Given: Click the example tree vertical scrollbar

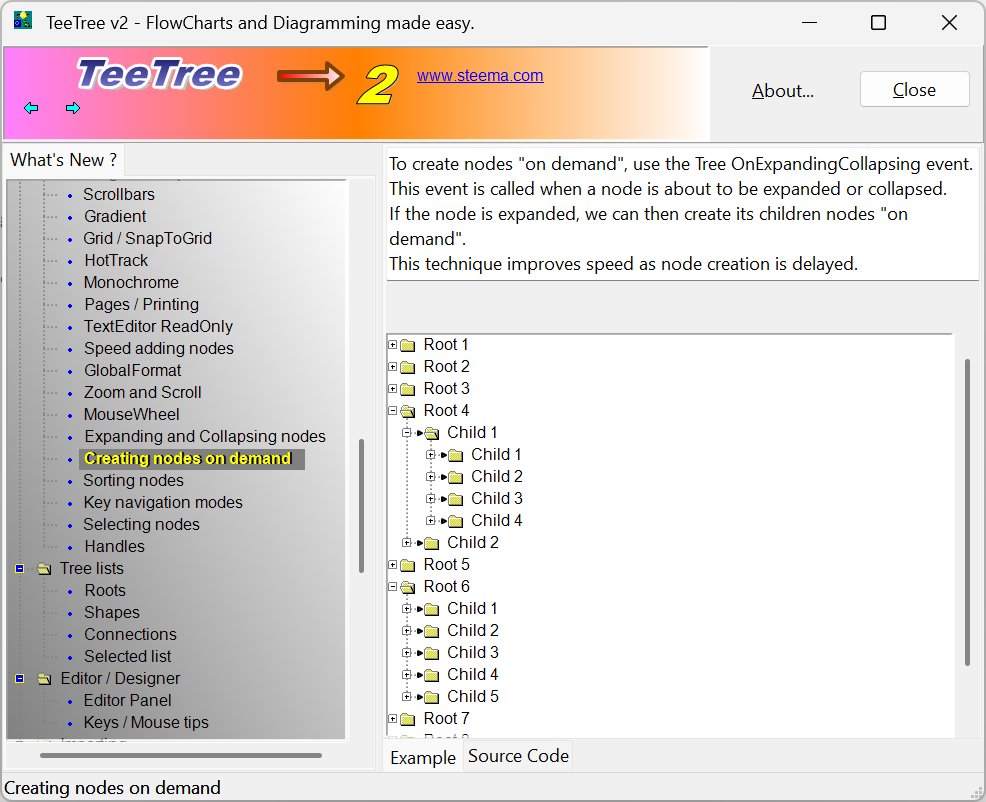Looking at the screenshot, I should pos(968,512).
